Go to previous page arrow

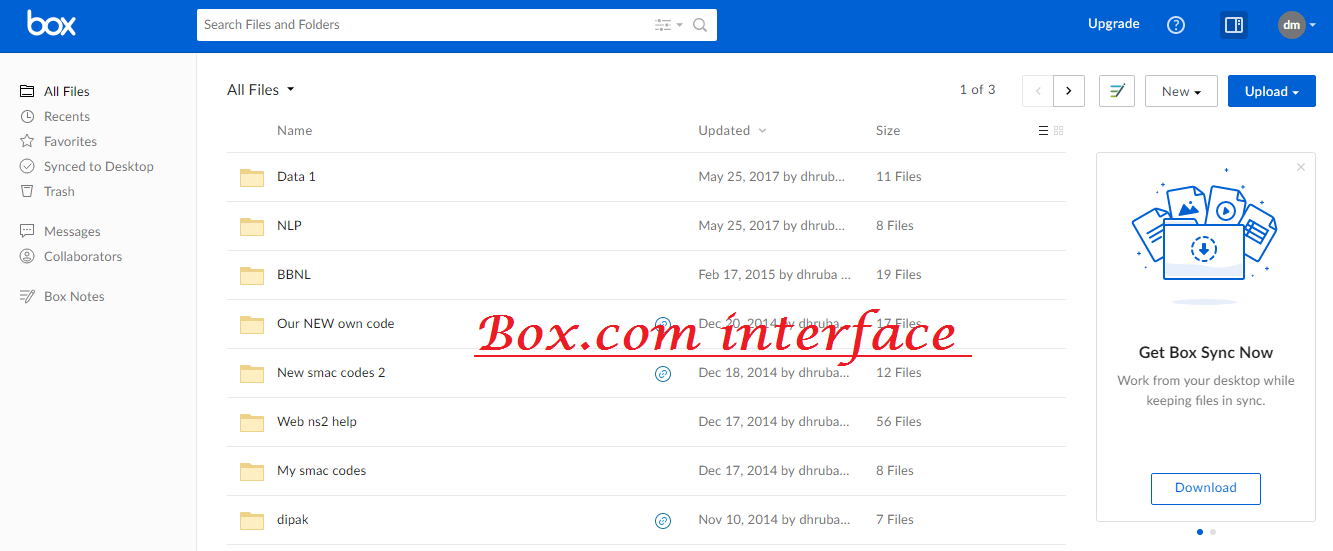tap(1038, 91)
